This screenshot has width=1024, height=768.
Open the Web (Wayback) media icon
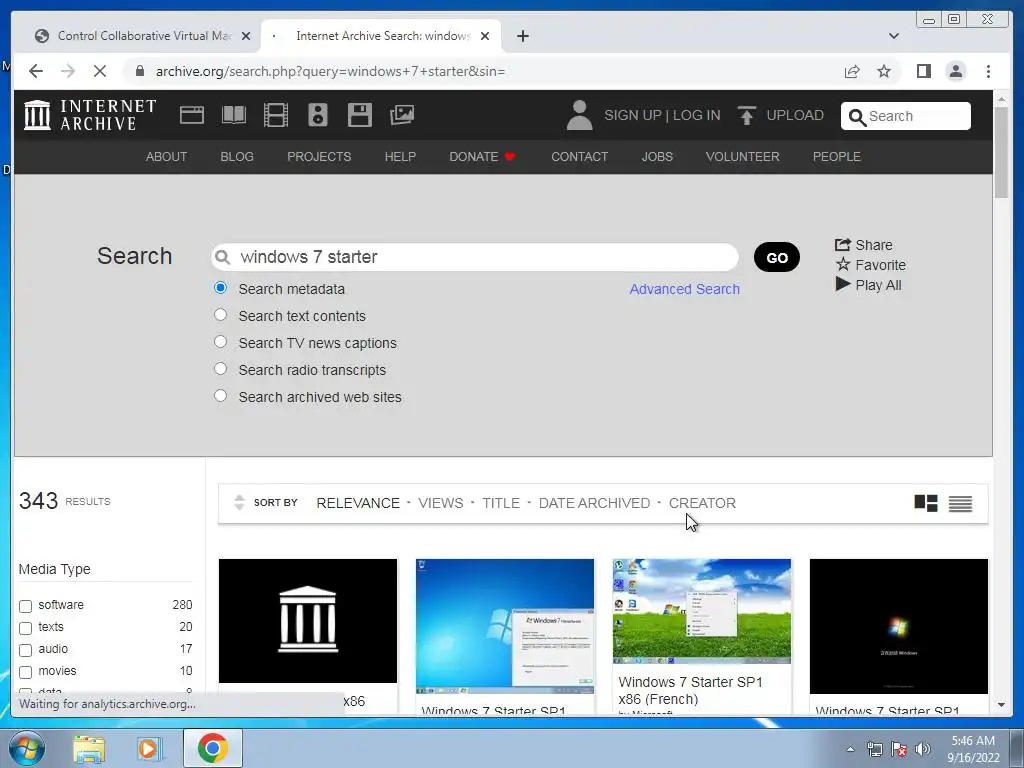(x=192, y=115)
